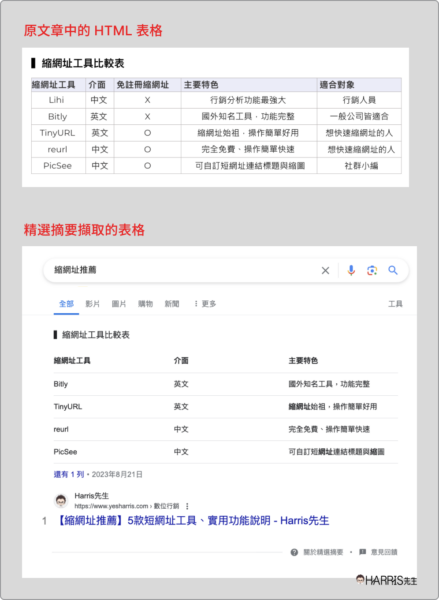The width and height of the screenshot is (439, 600).
Task: Clear the search box with the X icon
Action: coord(325,271)
